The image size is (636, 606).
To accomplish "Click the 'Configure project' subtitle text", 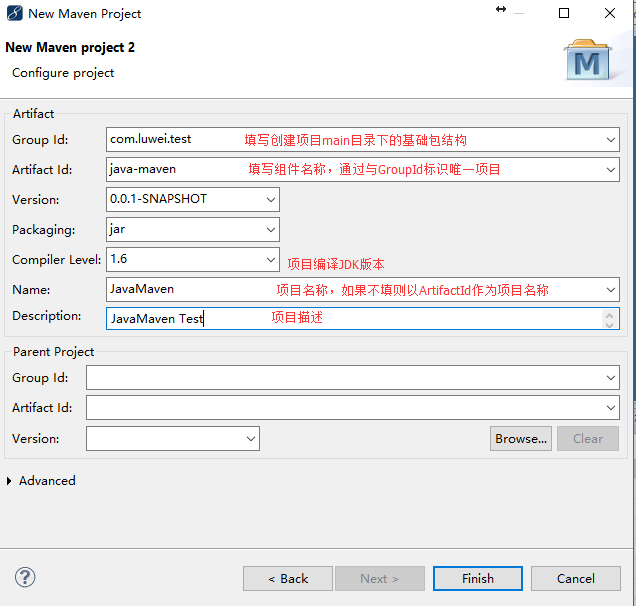I will coord(63,73).
